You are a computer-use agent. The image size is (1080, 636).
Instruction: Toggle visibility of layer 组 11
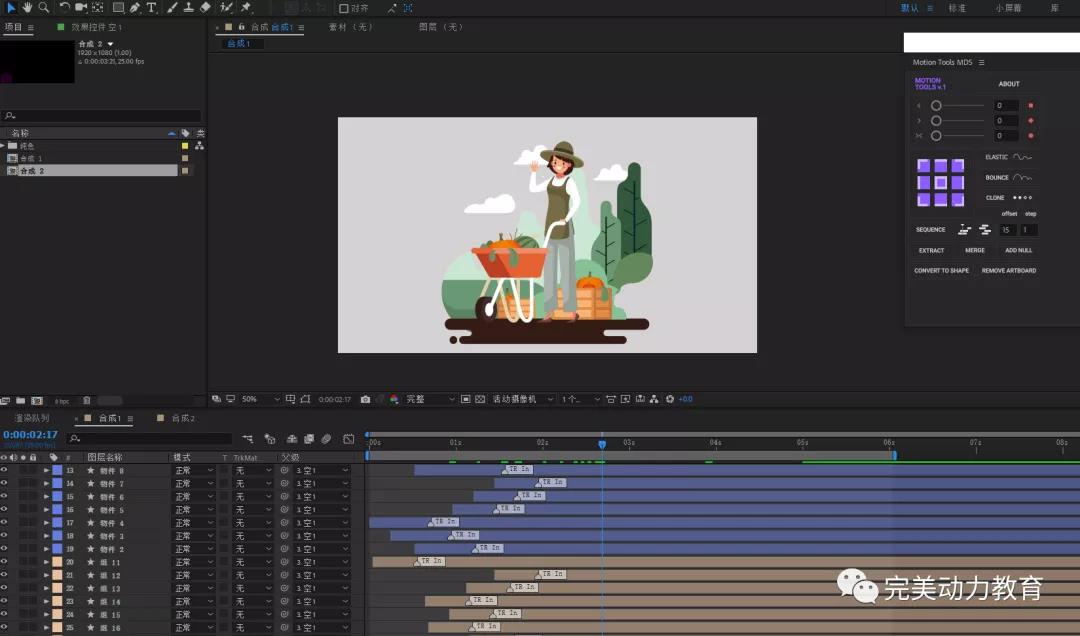point(4,562)
